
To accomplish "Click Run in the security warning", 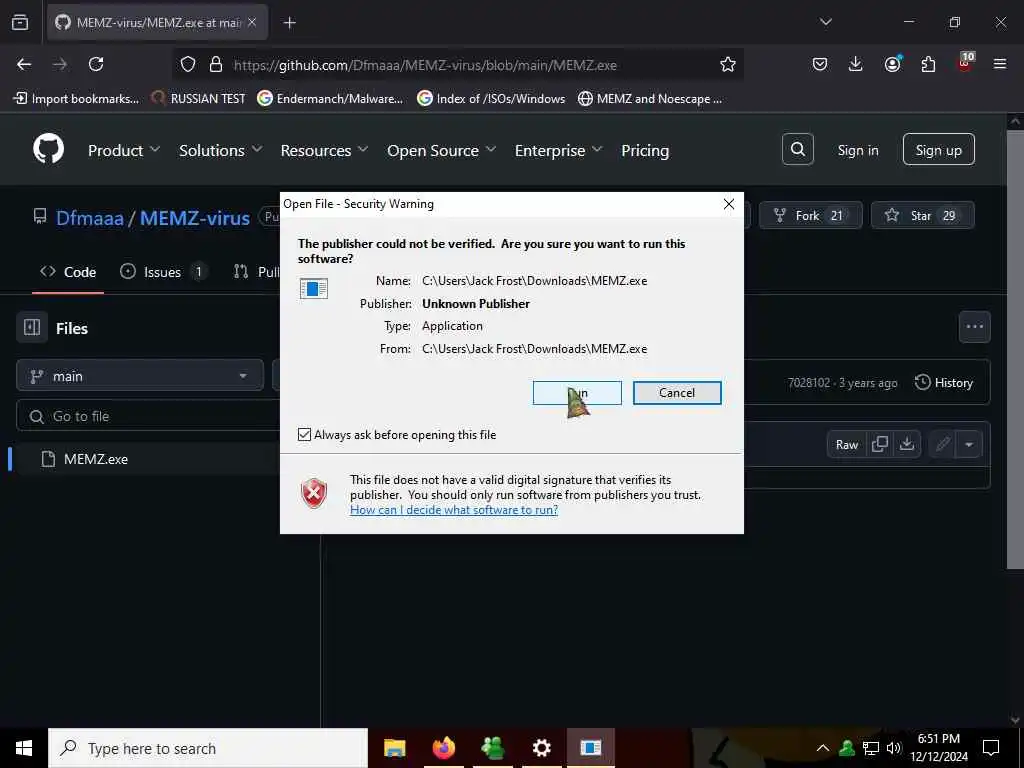I will tap(577, 392).
